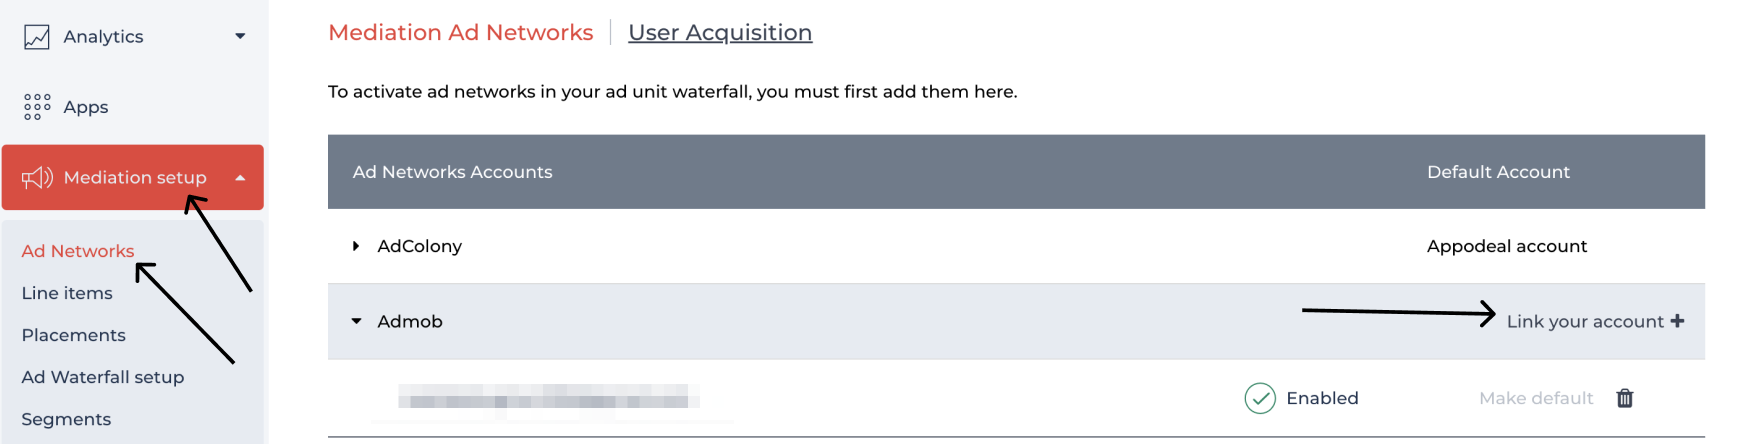Open the User Acquisition tab

point(720,33)
